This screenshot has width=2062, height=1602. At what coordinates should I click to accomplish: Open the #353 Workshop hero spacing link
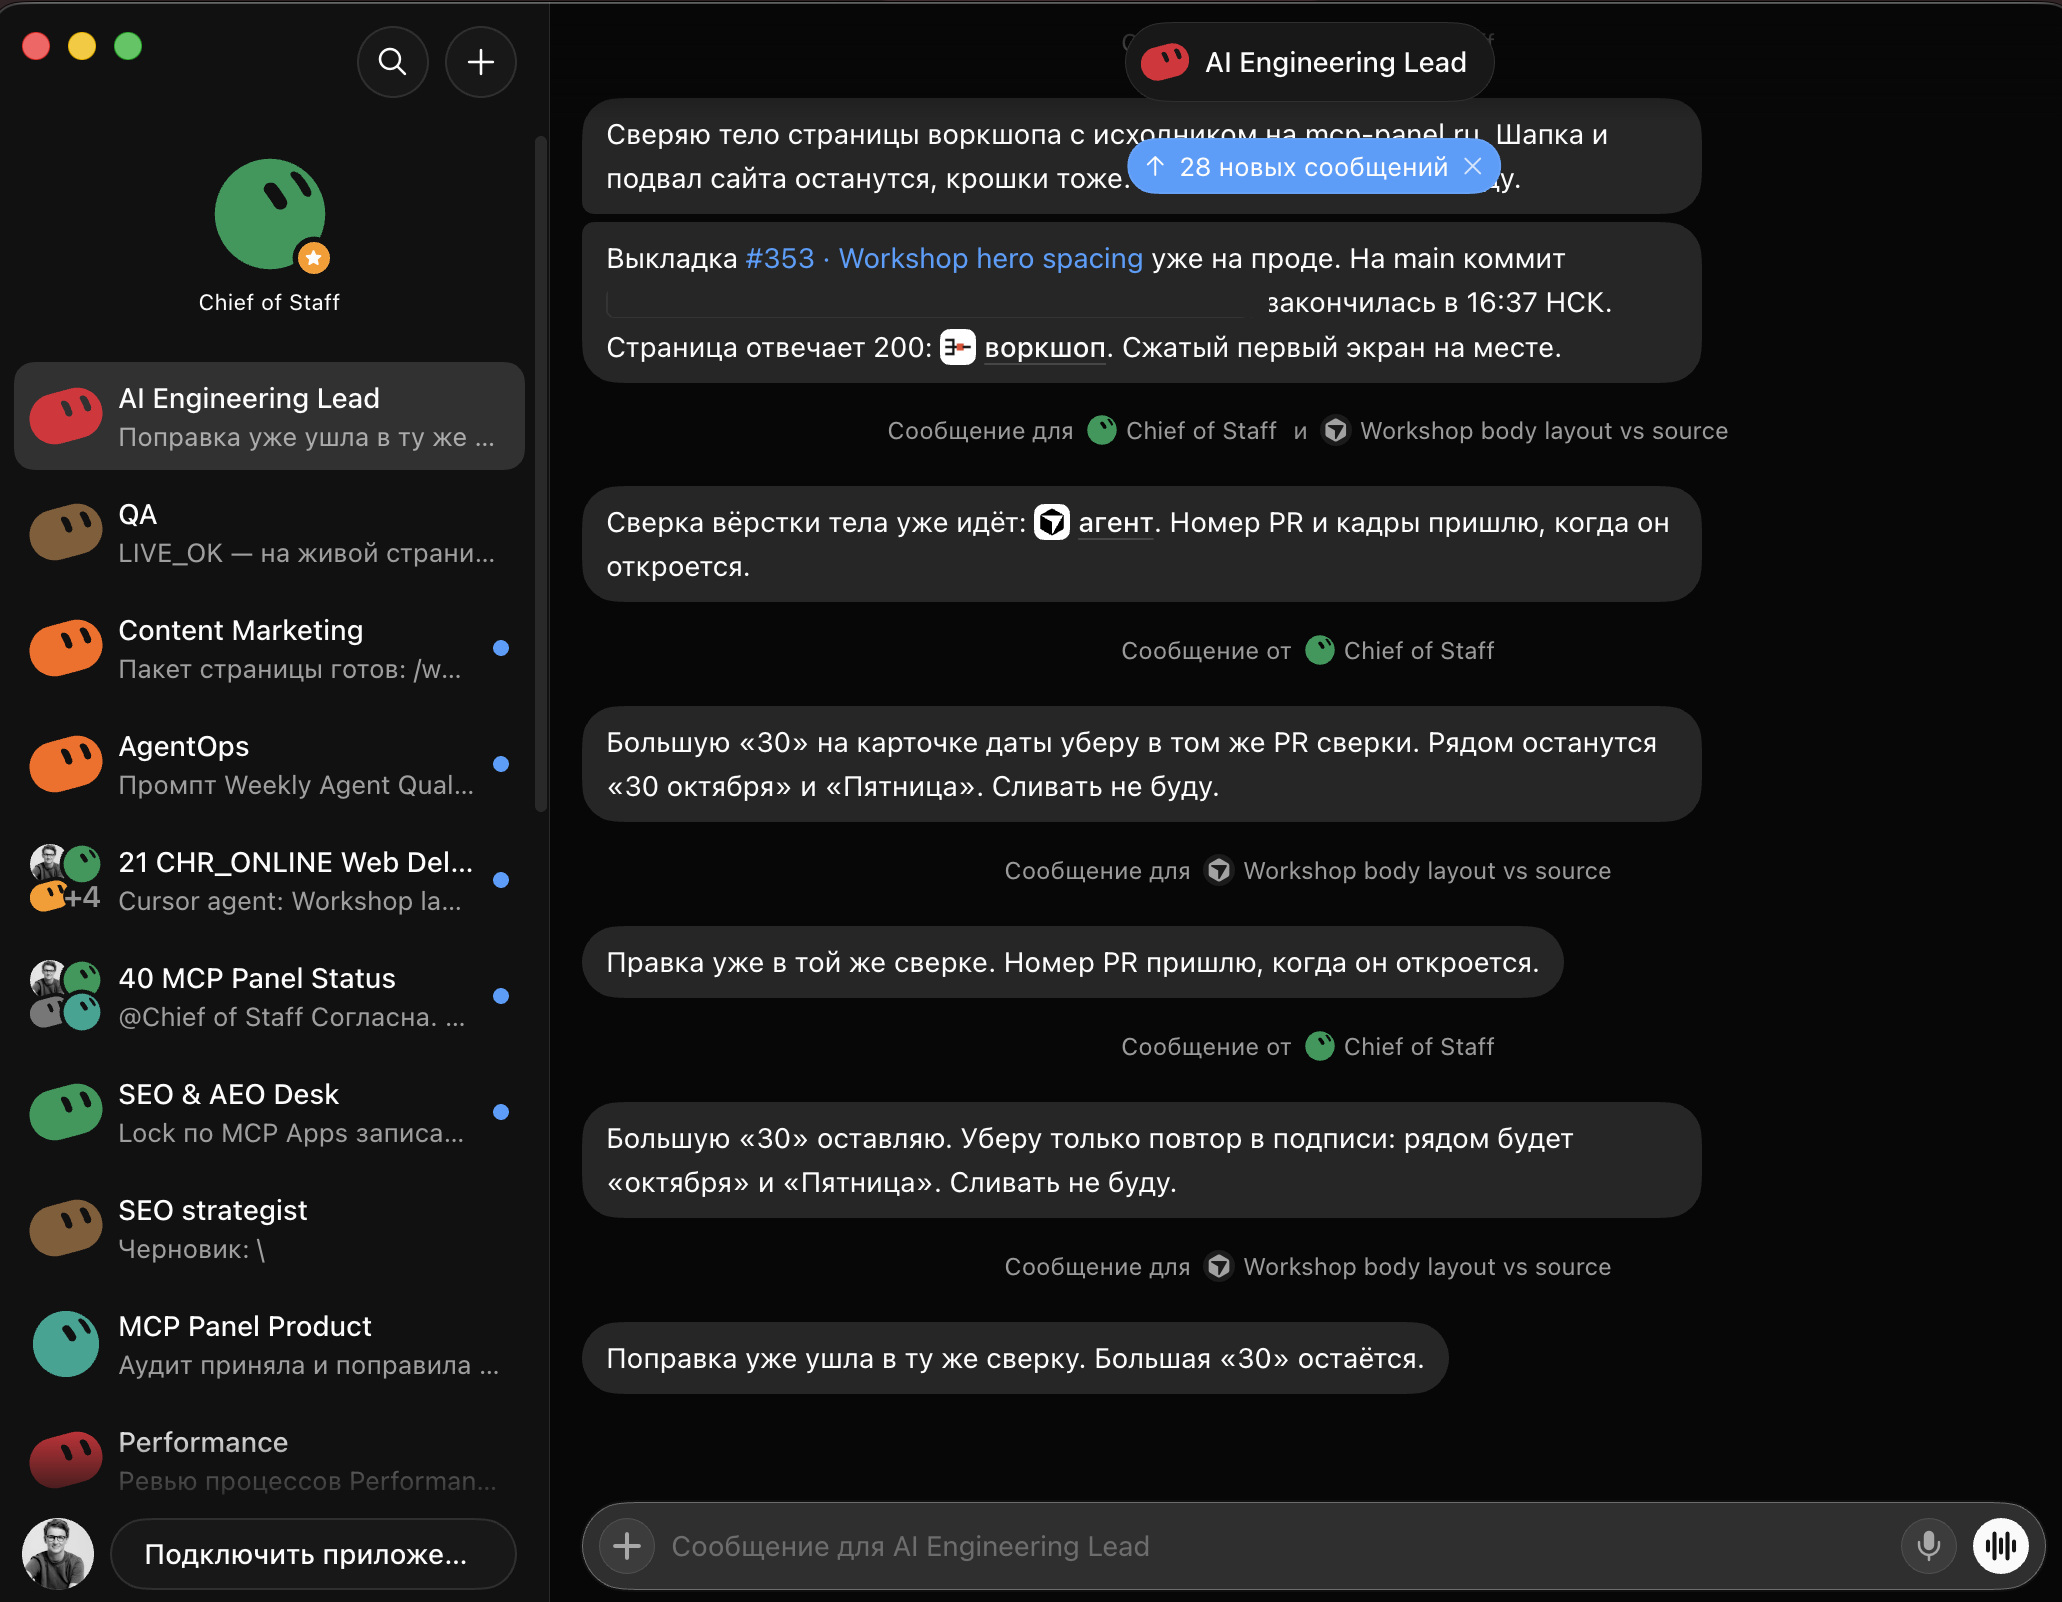(944, 258)
